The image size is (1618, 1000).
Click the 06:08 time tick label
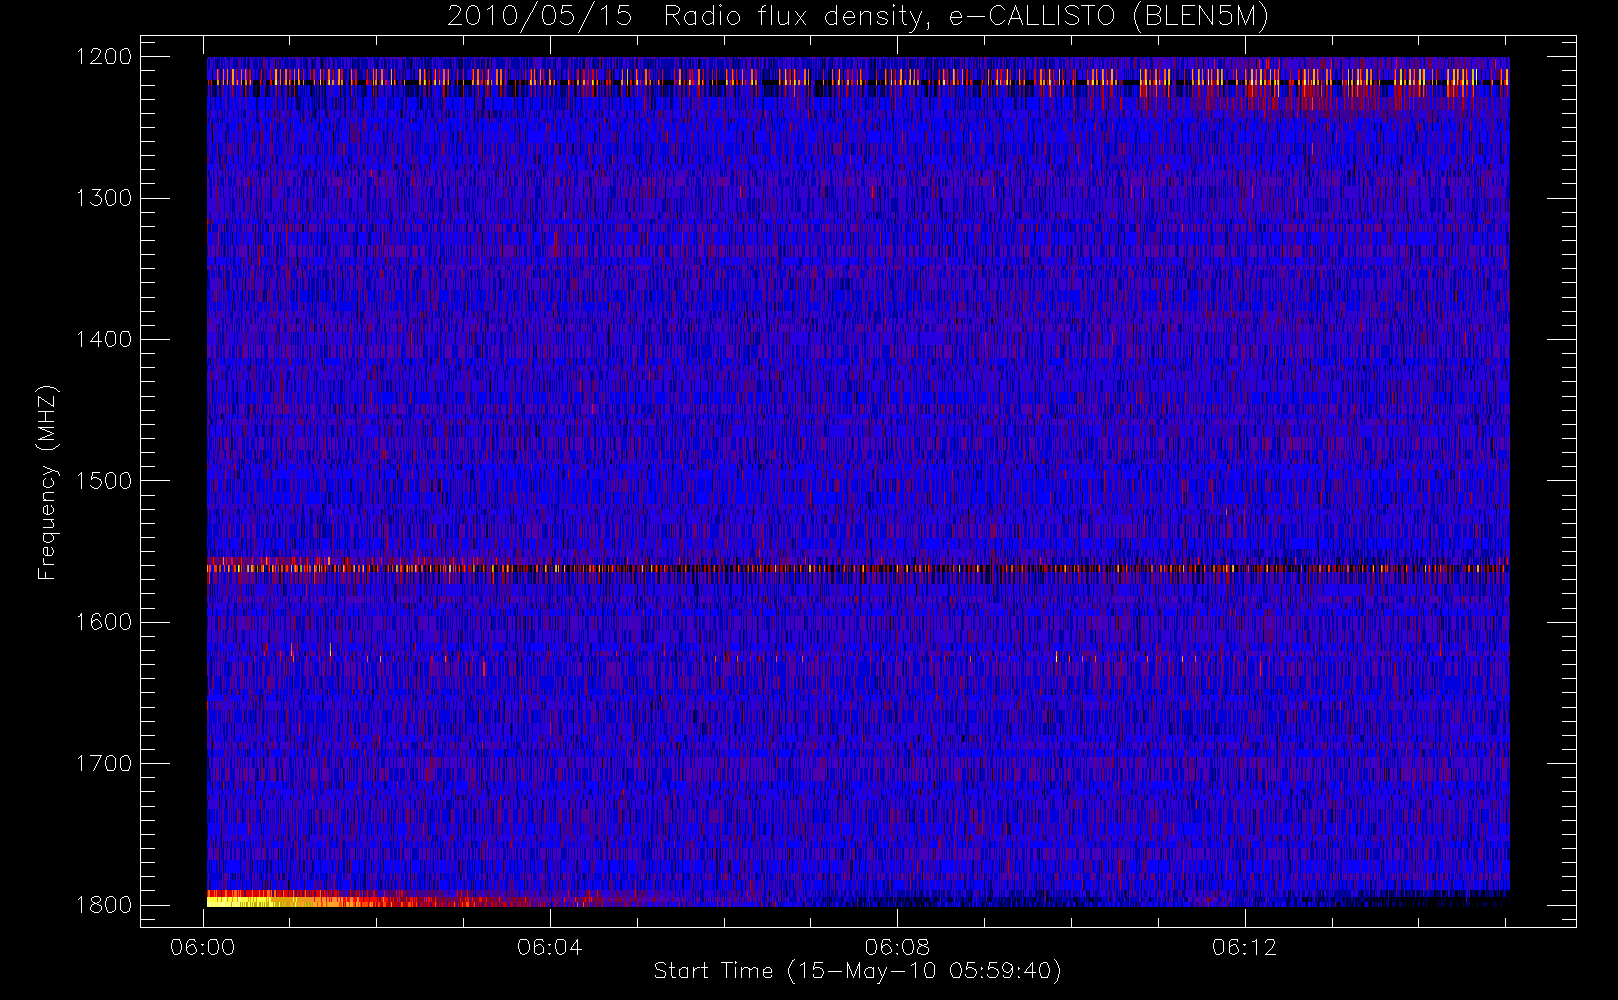click(897, 947)
